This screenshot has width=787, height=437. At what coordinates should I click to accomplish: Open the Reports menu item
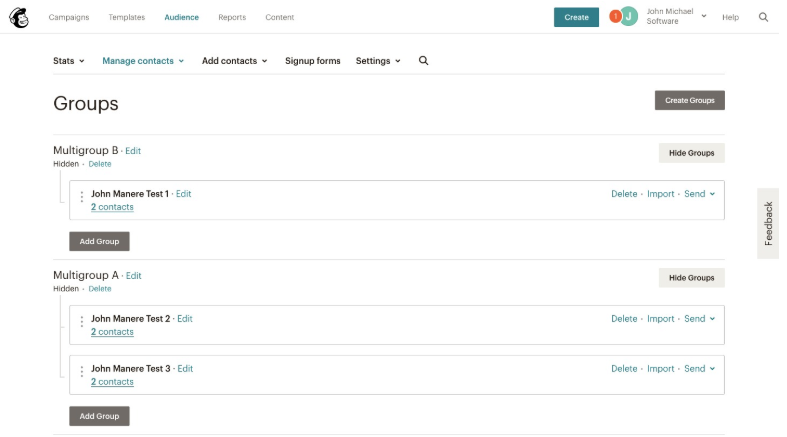click(x=232, y=17)
